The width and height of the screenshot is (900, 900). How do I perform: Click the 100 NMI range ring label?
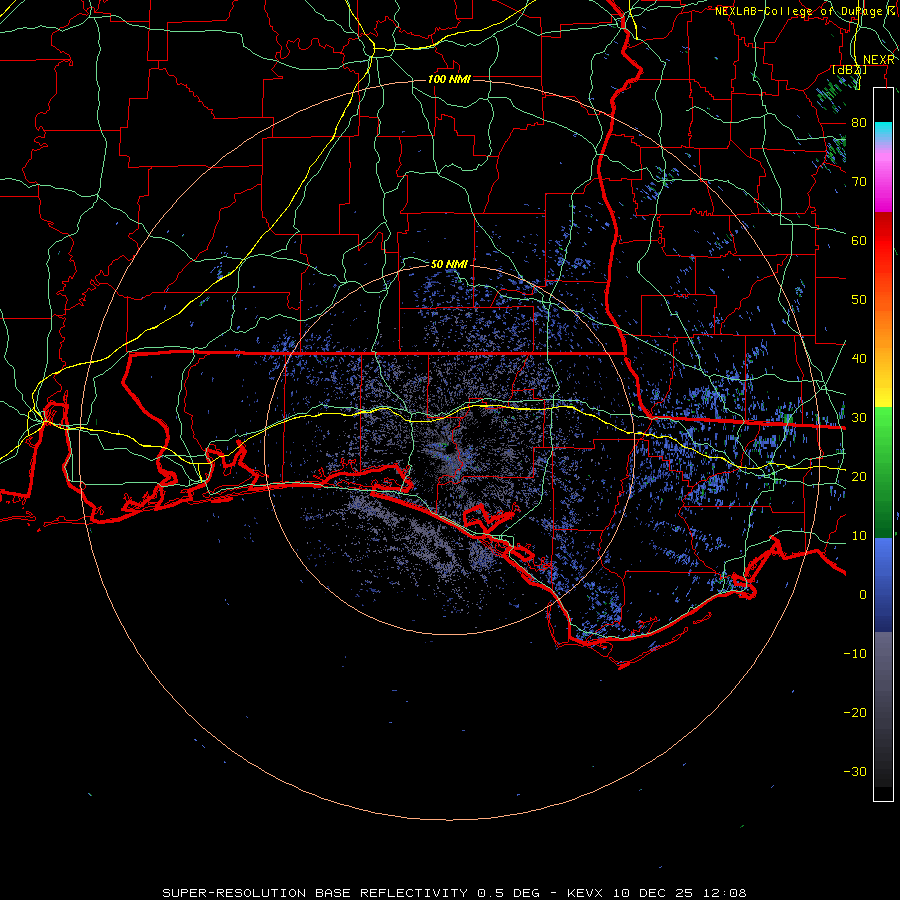[x=449, y=79]
